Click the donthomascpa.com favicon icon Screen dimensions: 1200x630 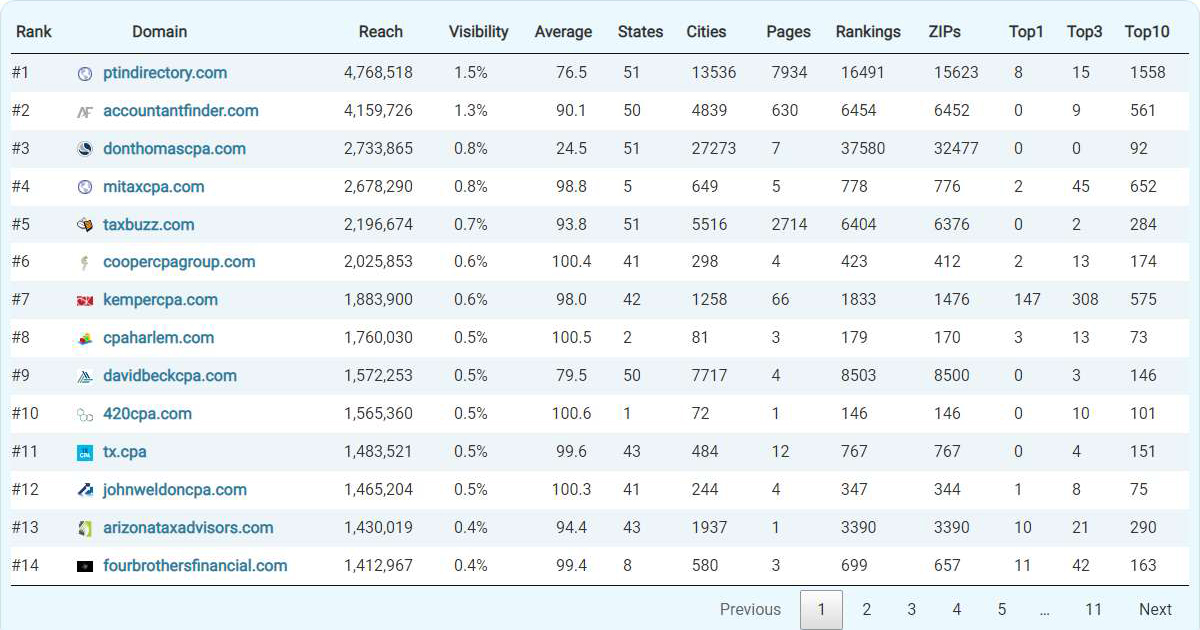click(x=85, y=149)
